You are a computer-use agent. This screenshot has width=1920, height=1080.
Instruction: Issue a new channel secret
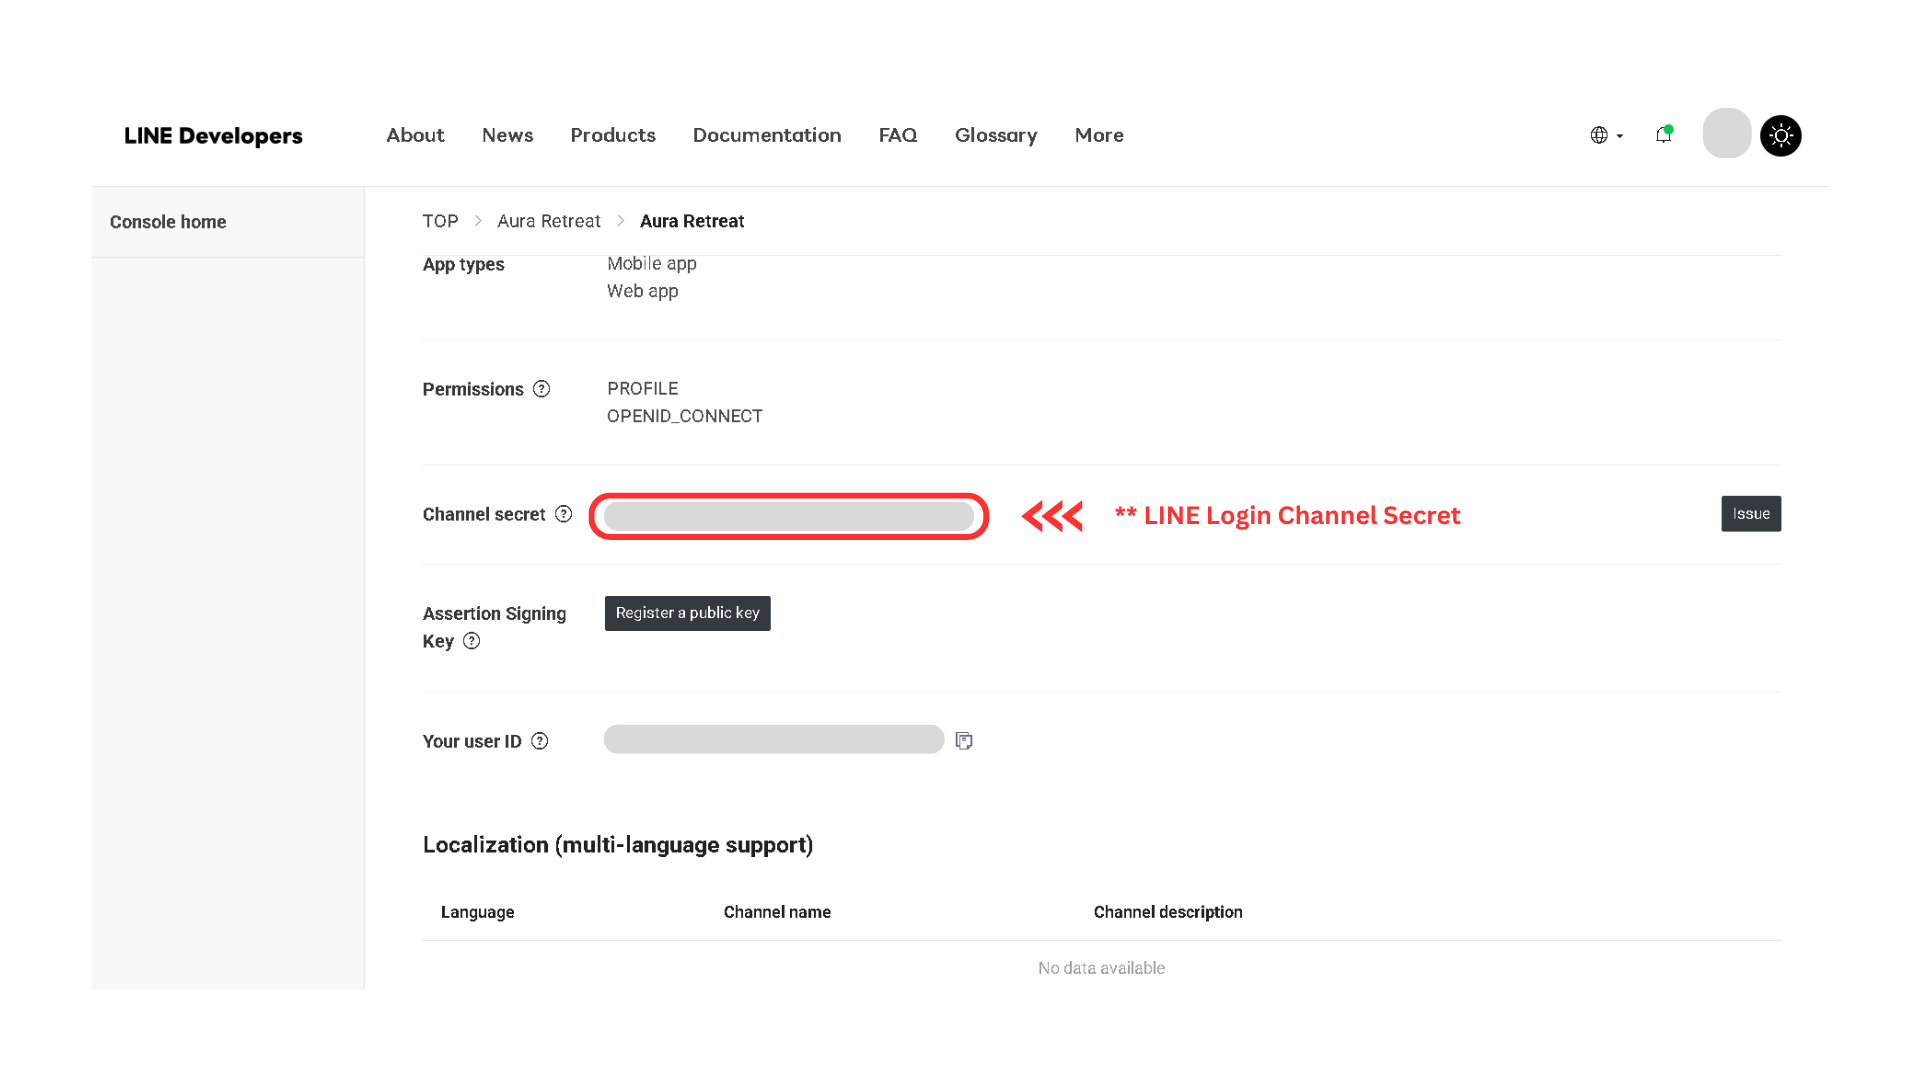1751,514
